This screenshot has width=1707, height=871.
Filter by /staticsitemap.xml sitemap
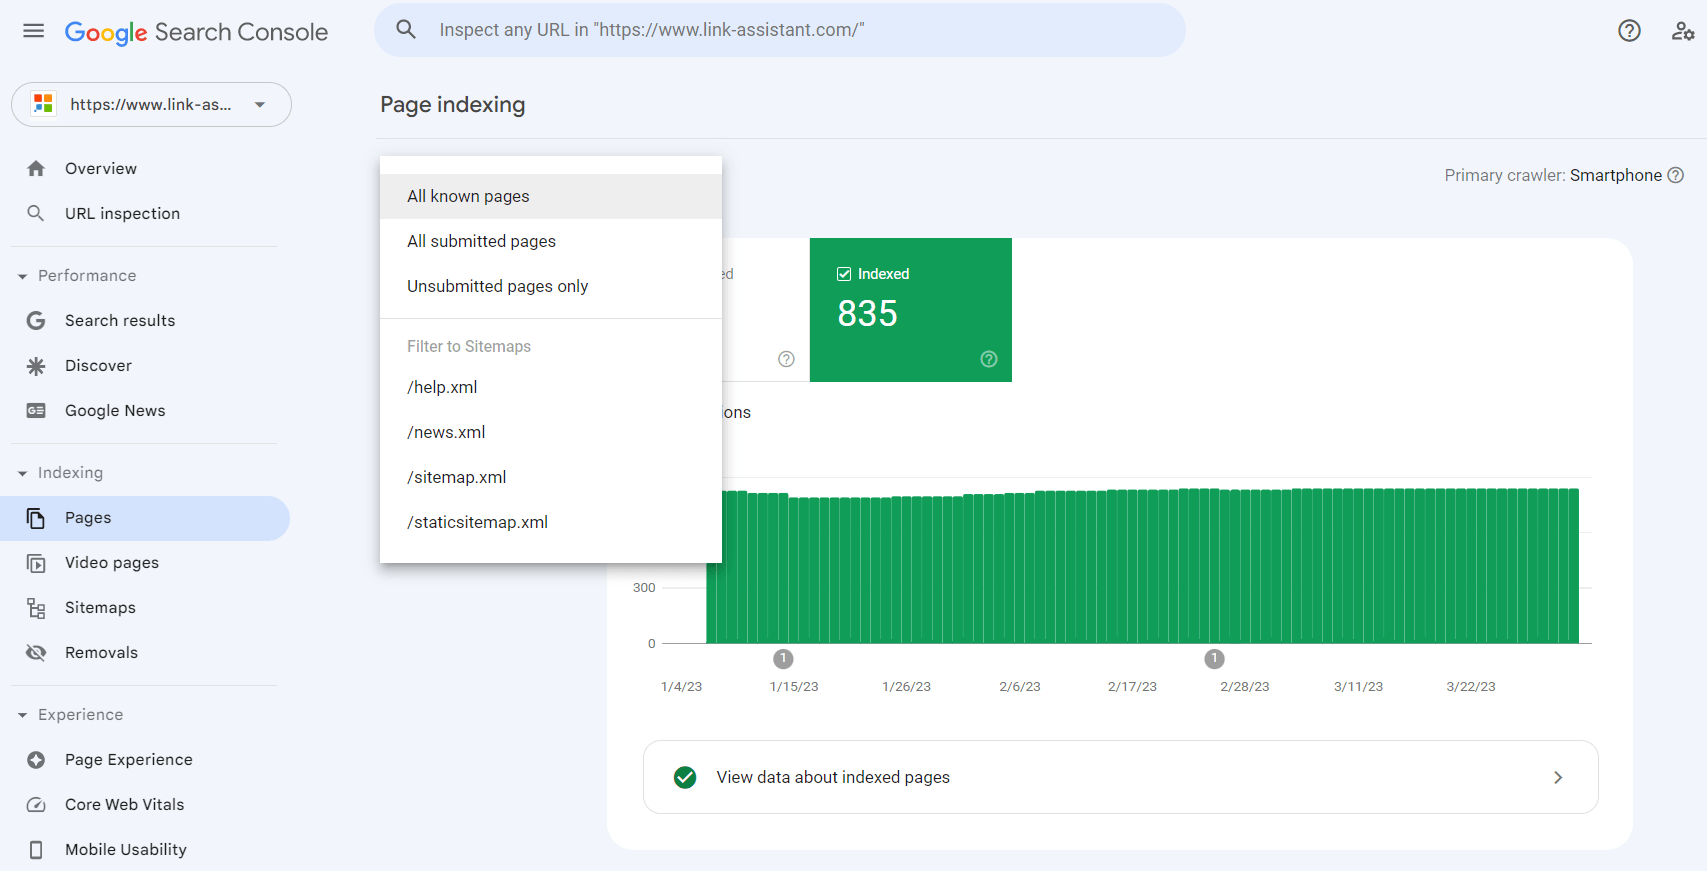[x=551, y=522]
